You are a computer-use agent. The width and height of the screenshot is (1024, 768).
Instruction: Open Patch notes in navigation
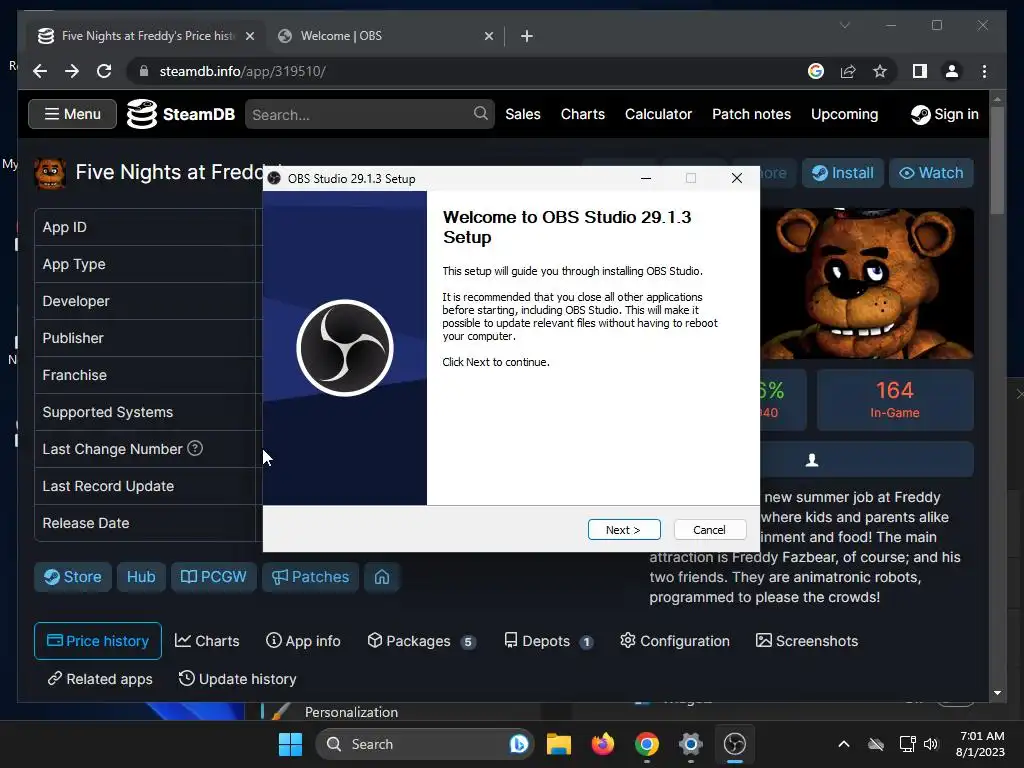tap(751, 114)
